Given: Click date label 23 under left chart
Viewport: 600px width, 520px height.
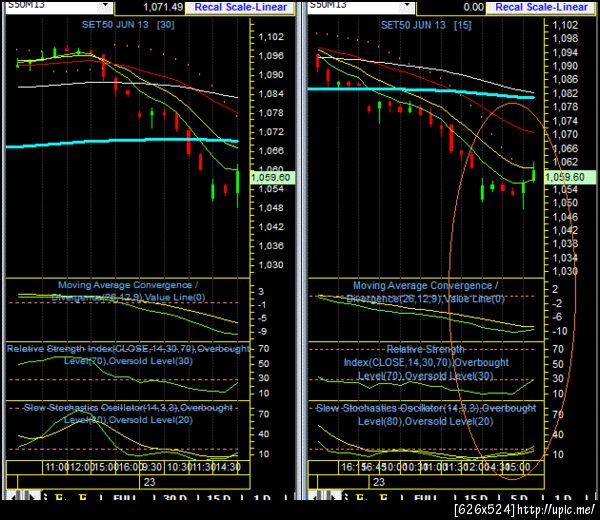Looking at the screenshot, I should [x=150, y=482].
